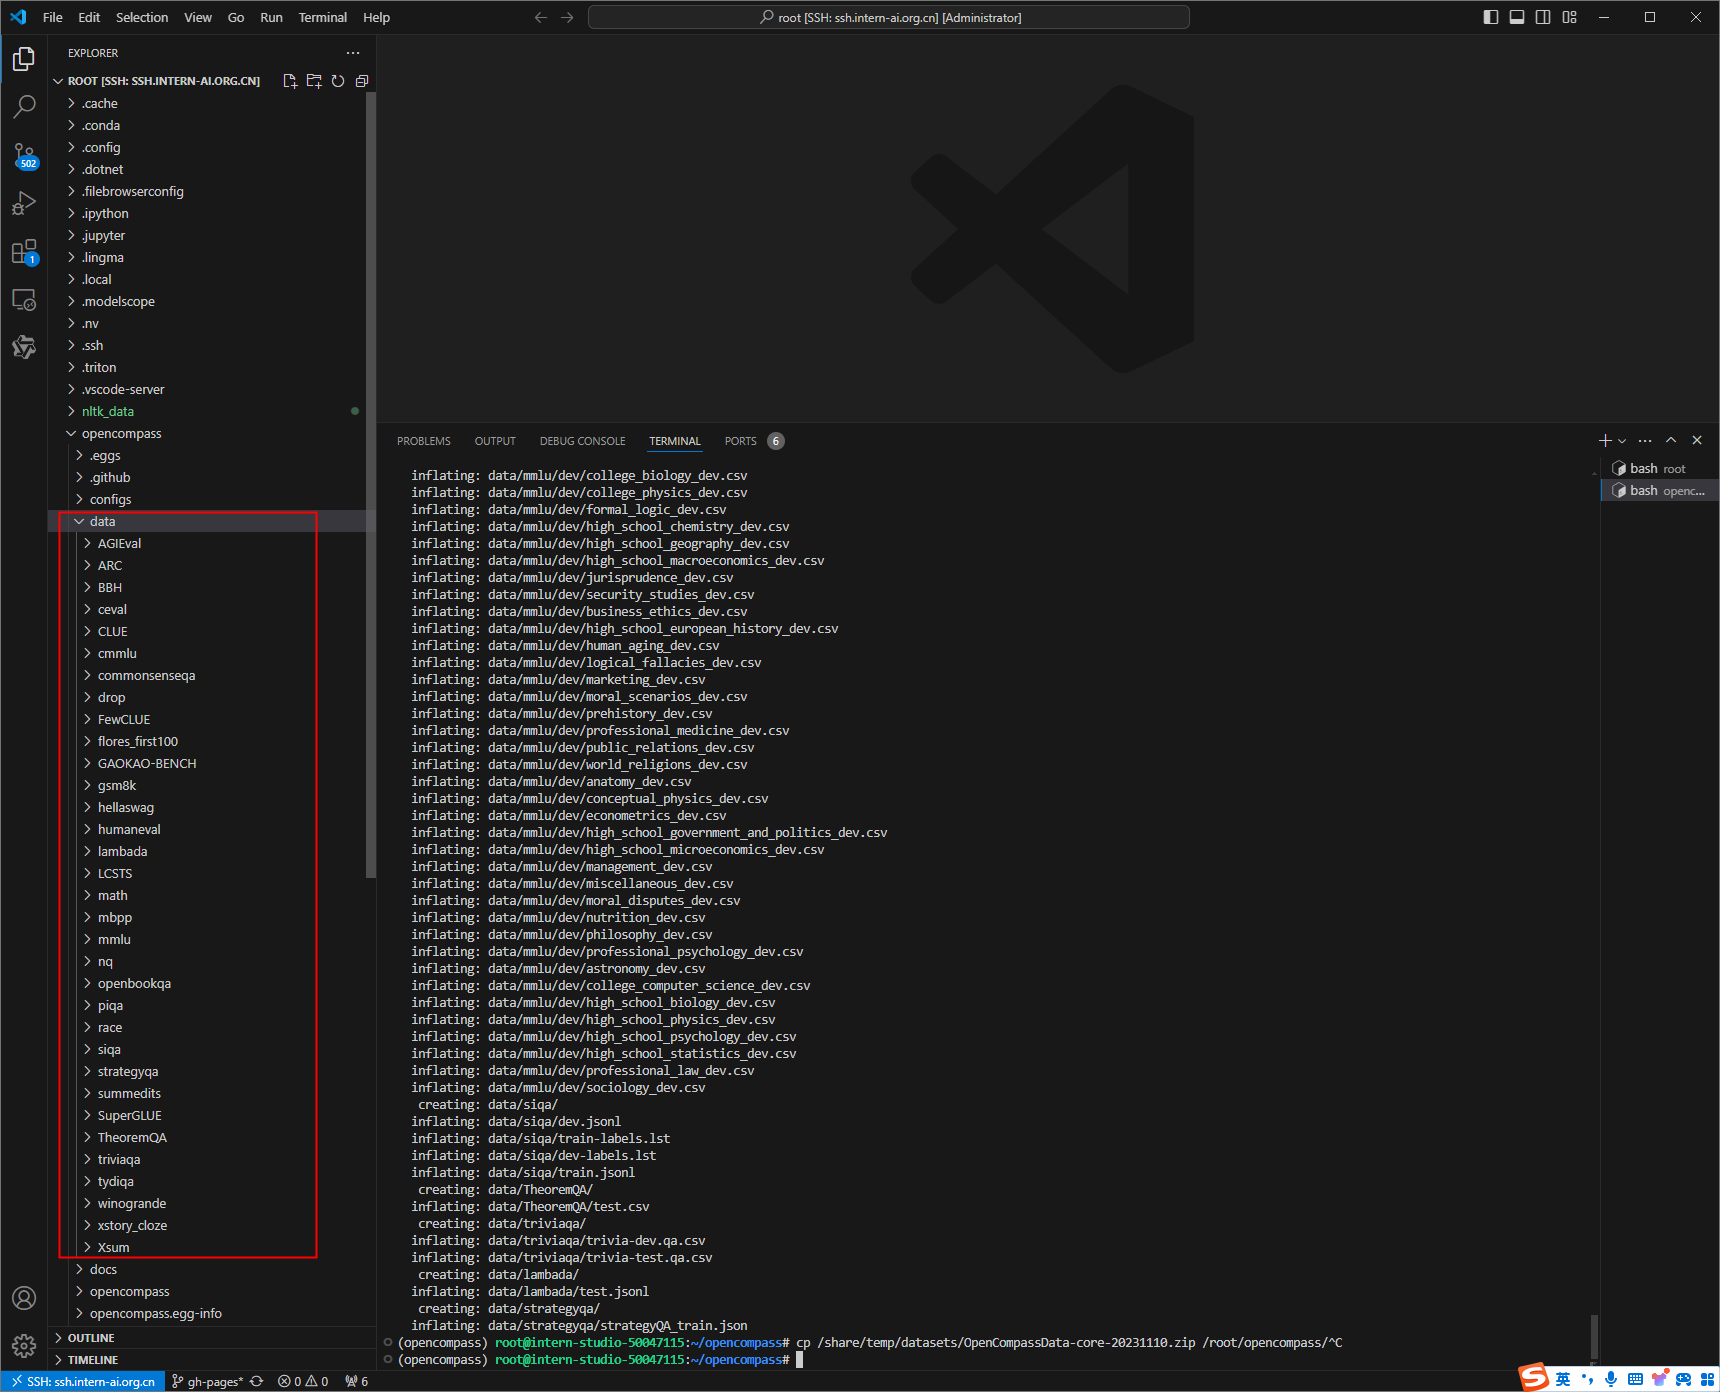1720x1392 pixels.
Task: Open the Manage gear settings icon
Action: coord(24,1346)
